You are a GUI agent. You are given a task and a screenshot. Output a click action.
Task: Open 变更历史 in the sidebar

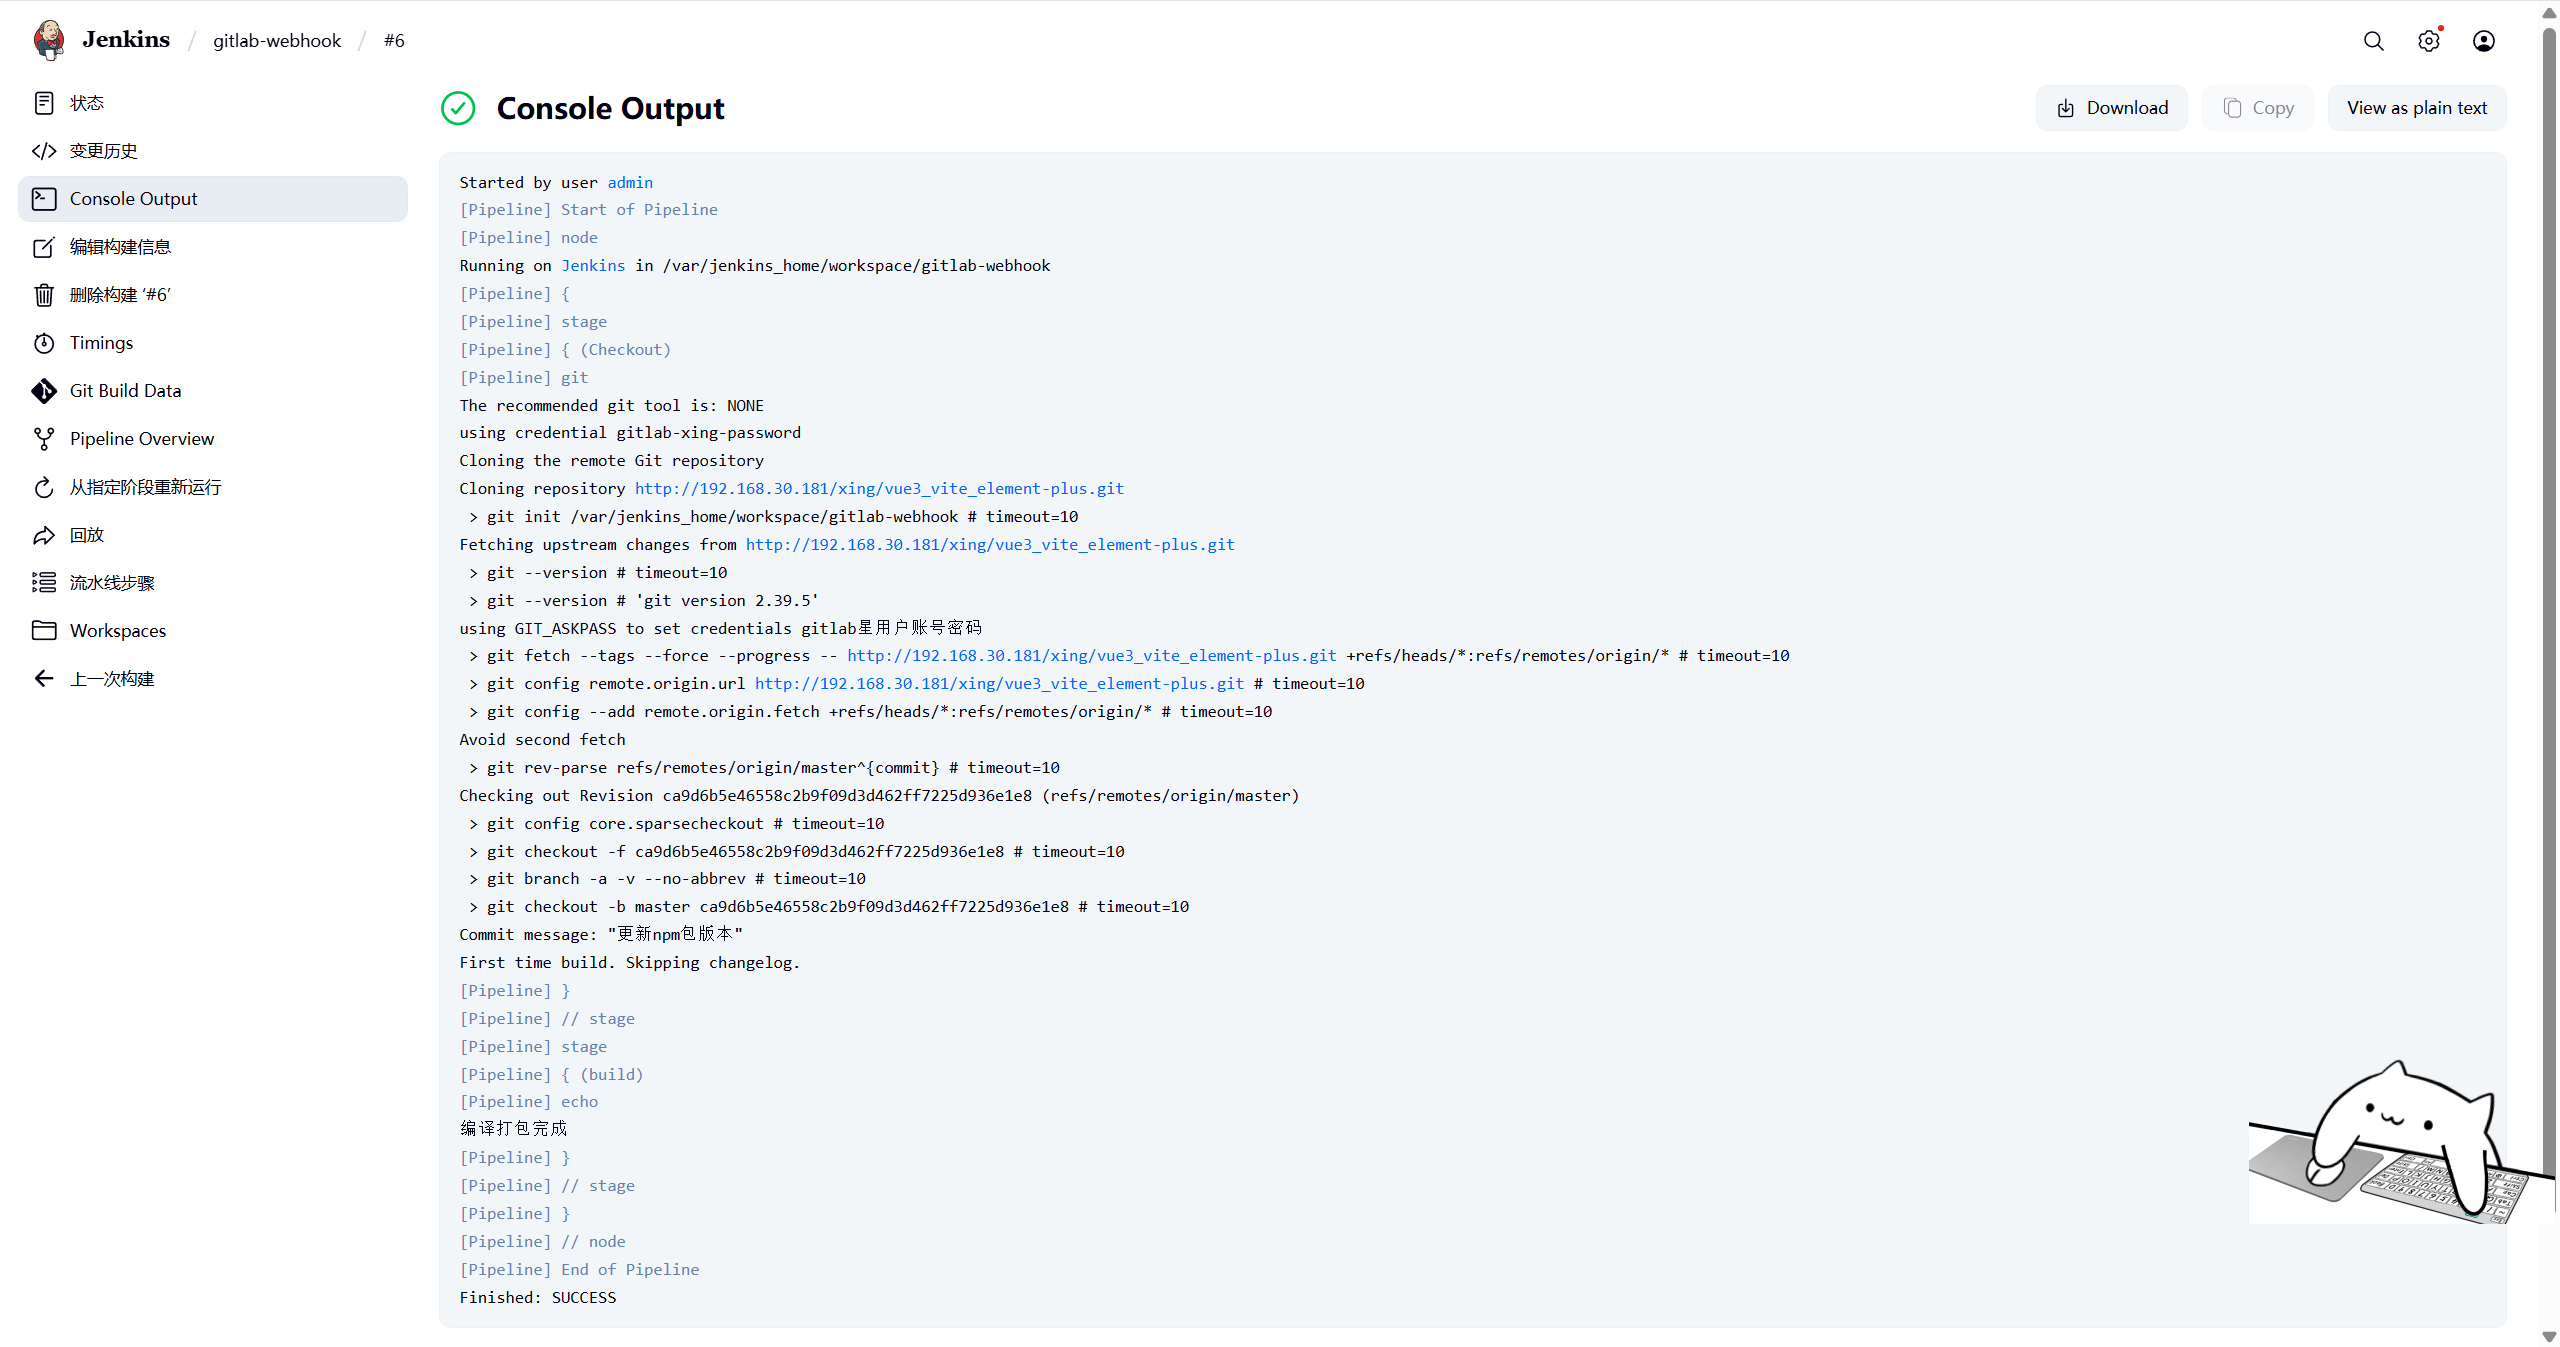213,151
